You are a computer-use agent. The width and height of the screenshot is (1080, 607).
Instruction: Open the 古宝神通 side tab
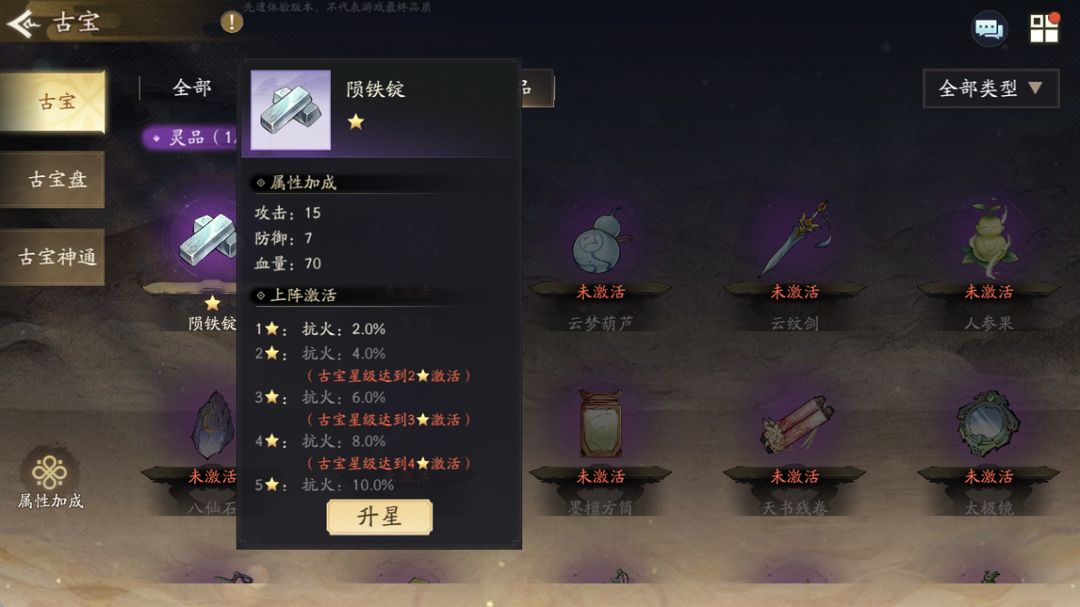coord(53,257)
